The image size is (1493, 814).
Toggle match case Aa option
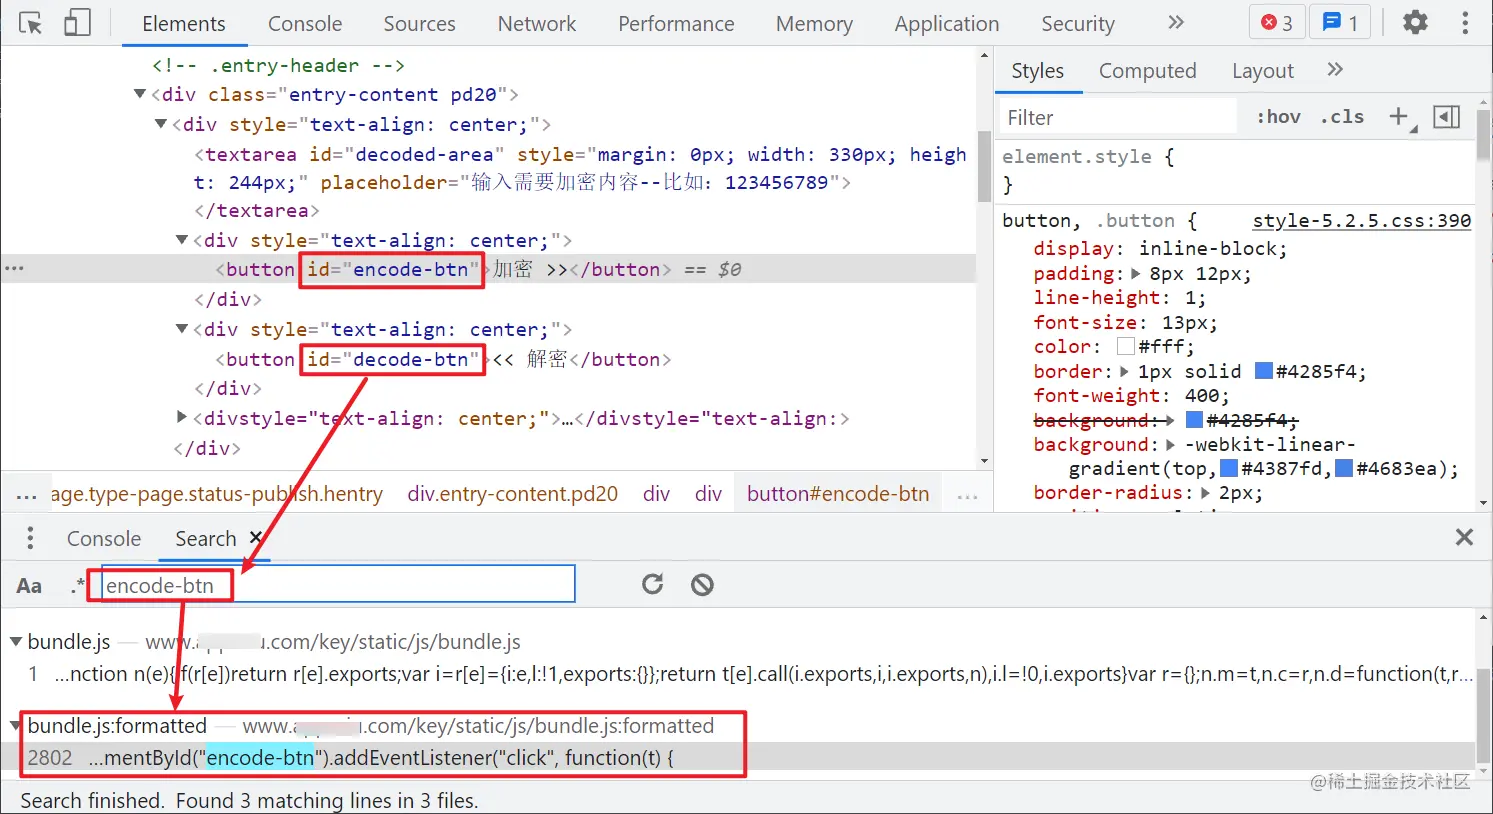click(29, 586)
